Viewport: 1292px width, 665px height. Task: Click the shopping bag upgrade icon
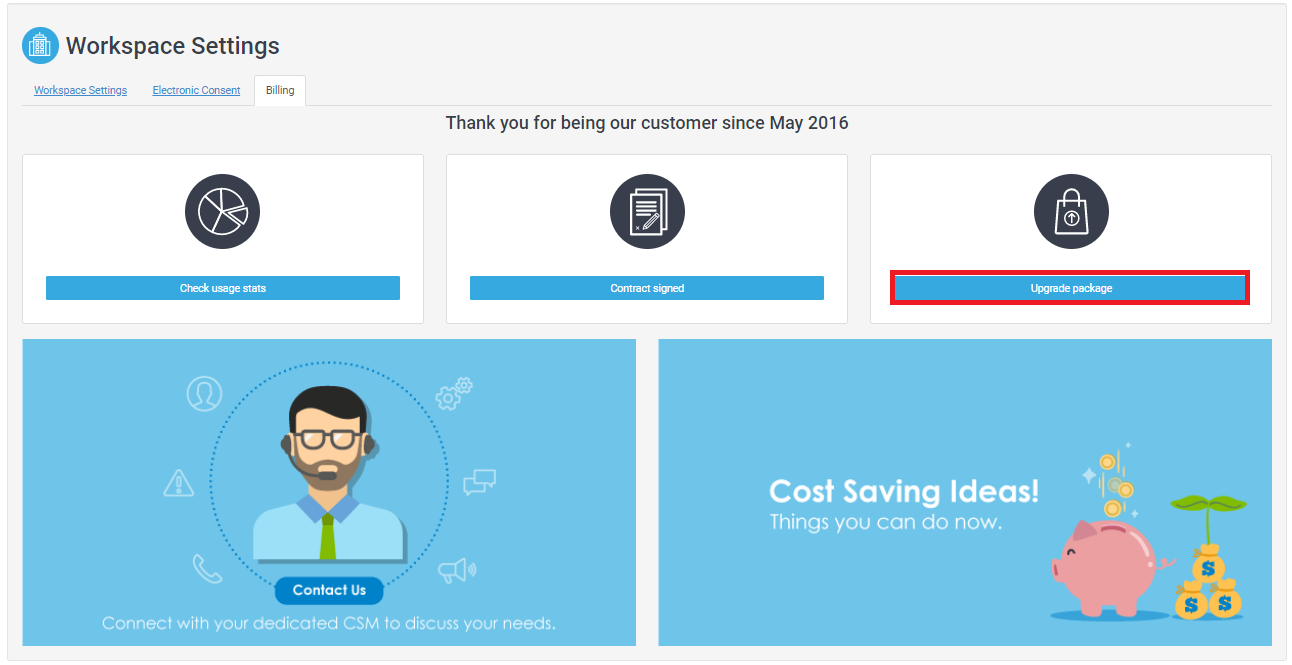[x=1071, y=212]
